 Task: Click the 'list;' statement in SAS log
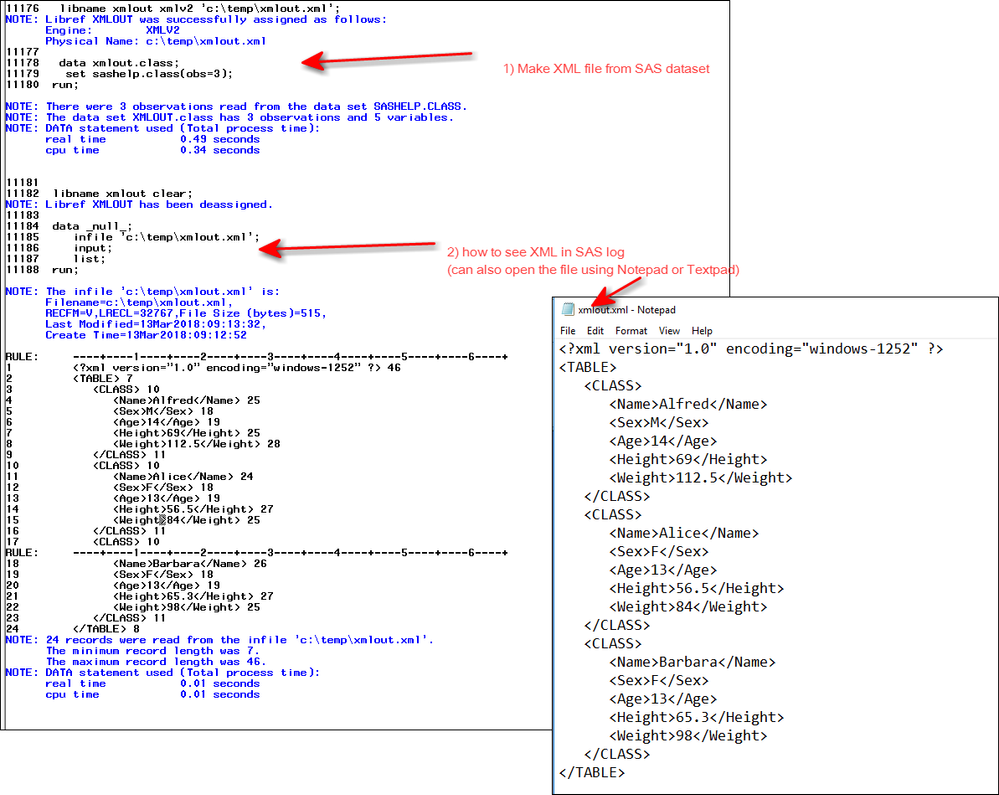pos(89,259)
